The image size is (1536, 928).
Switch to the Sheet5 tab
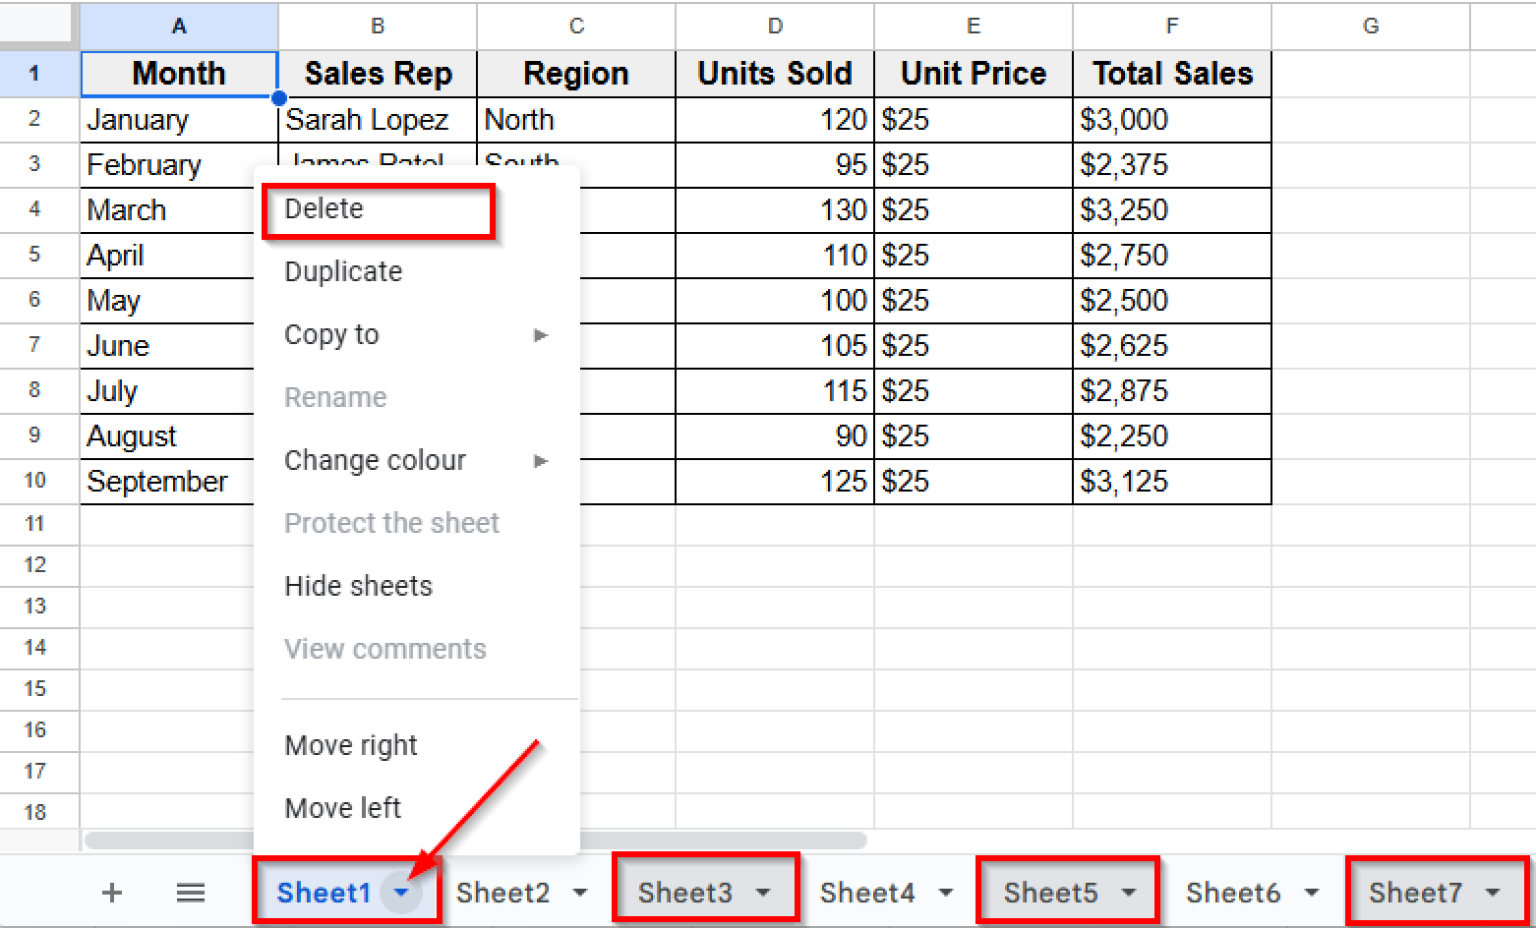click(x=1050, y=893)
